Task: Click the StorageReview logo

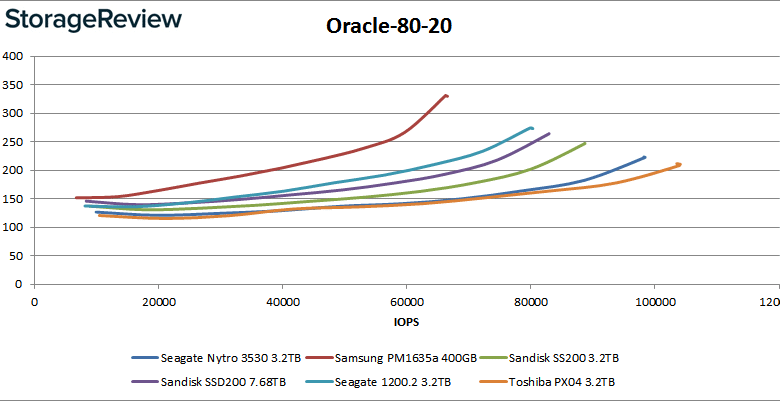Action: [x=94, y=20]
